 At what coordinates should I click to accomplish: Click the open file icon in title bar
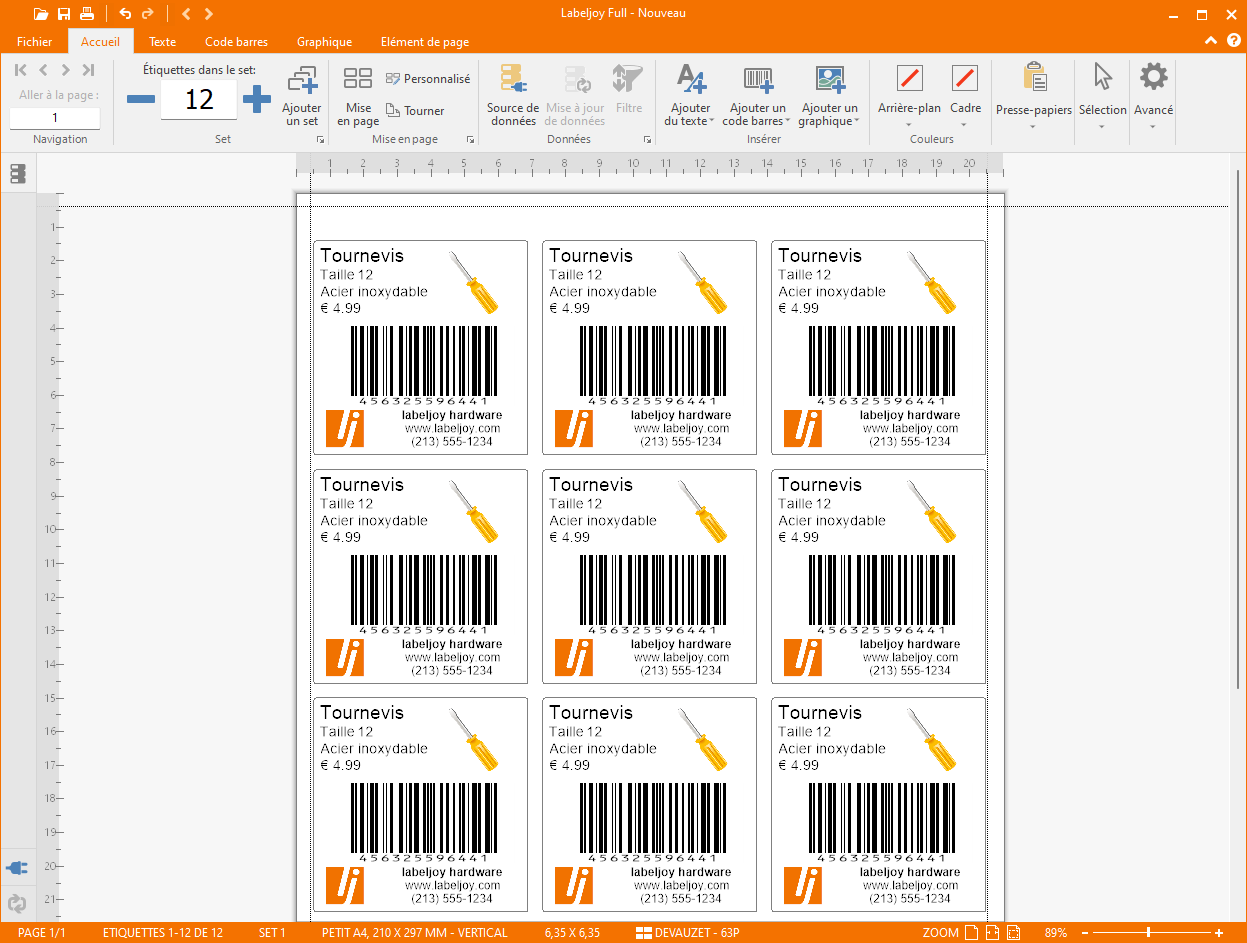(40, 14)
